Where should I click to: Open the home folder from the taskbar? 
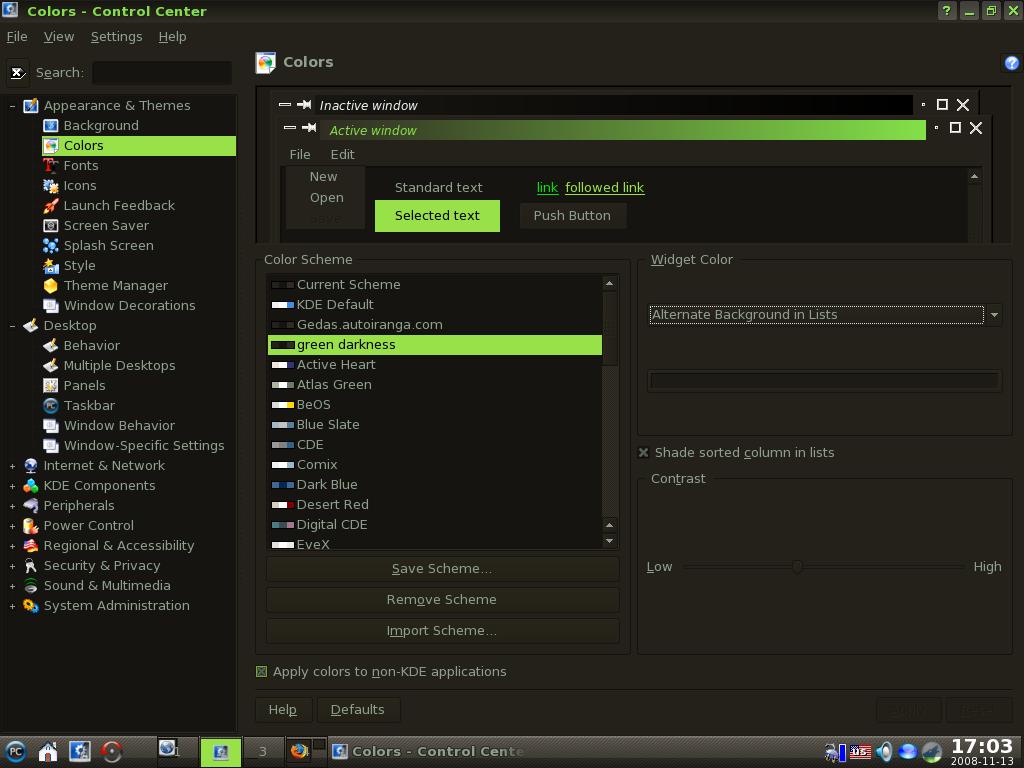pos(48,752)
